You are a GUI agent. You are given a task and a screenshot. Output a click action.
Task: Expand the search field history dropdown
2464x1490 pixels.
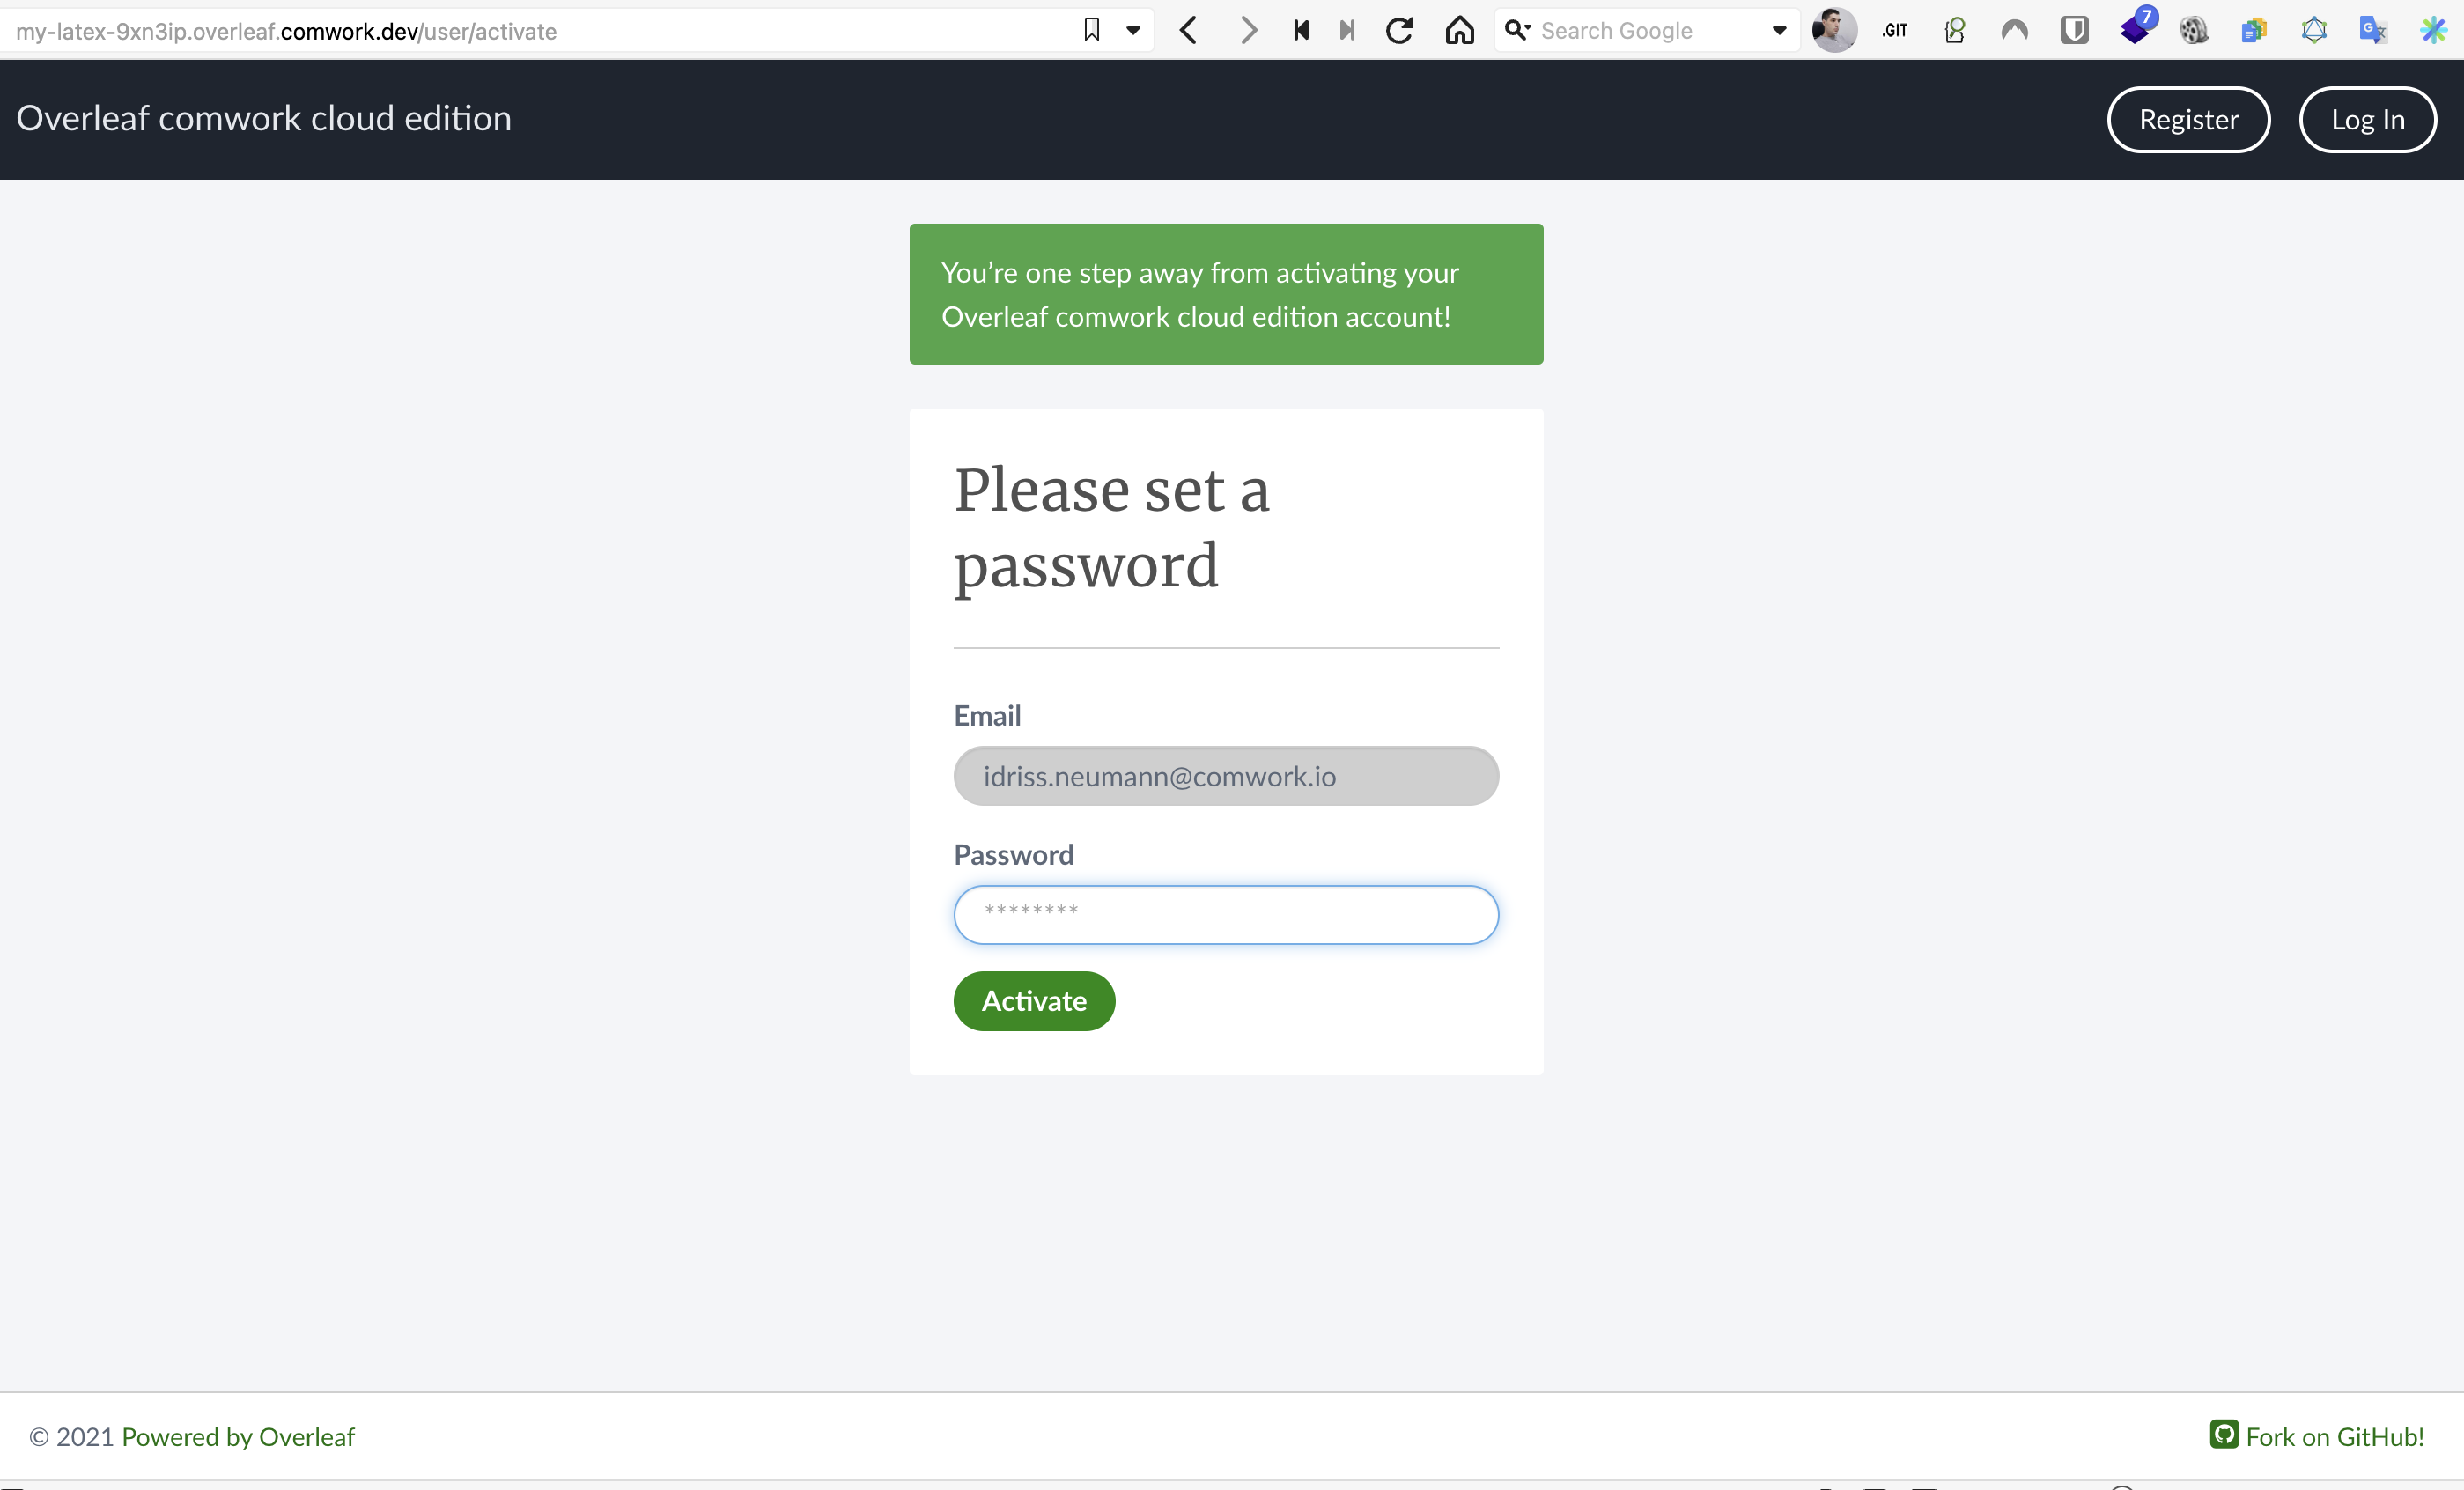(1779, 30)
